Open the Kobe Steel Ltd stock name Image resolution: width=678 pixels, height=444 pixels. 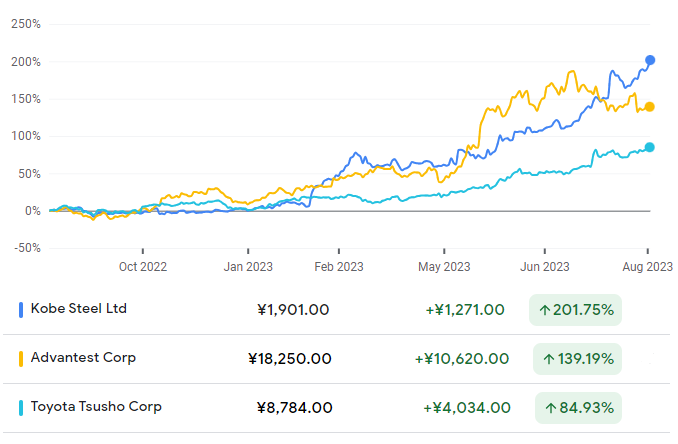coord(79,309)
